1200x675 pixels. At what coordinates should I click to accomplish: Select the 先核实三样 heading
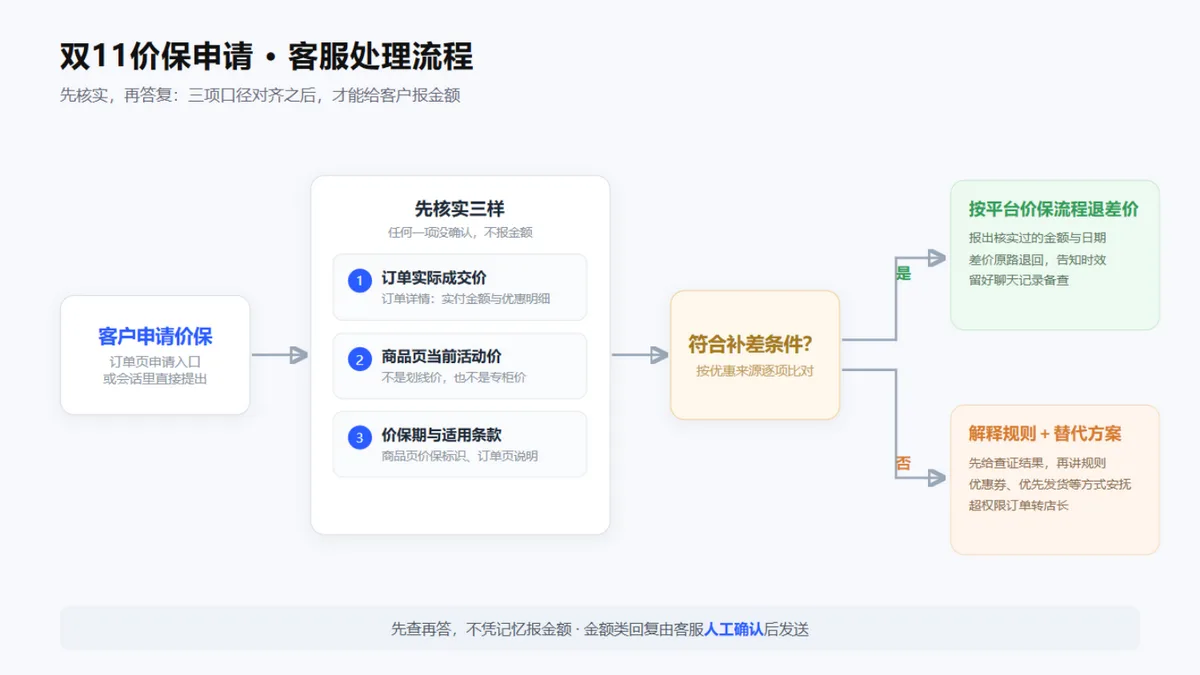(460, 209)
